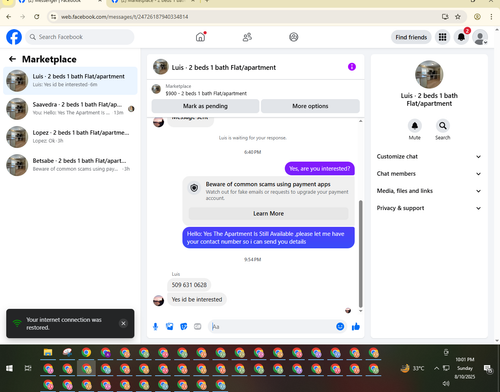This screenshot has height=392, width=500.
Task: View site information icon in address bar
Action: 53,17
